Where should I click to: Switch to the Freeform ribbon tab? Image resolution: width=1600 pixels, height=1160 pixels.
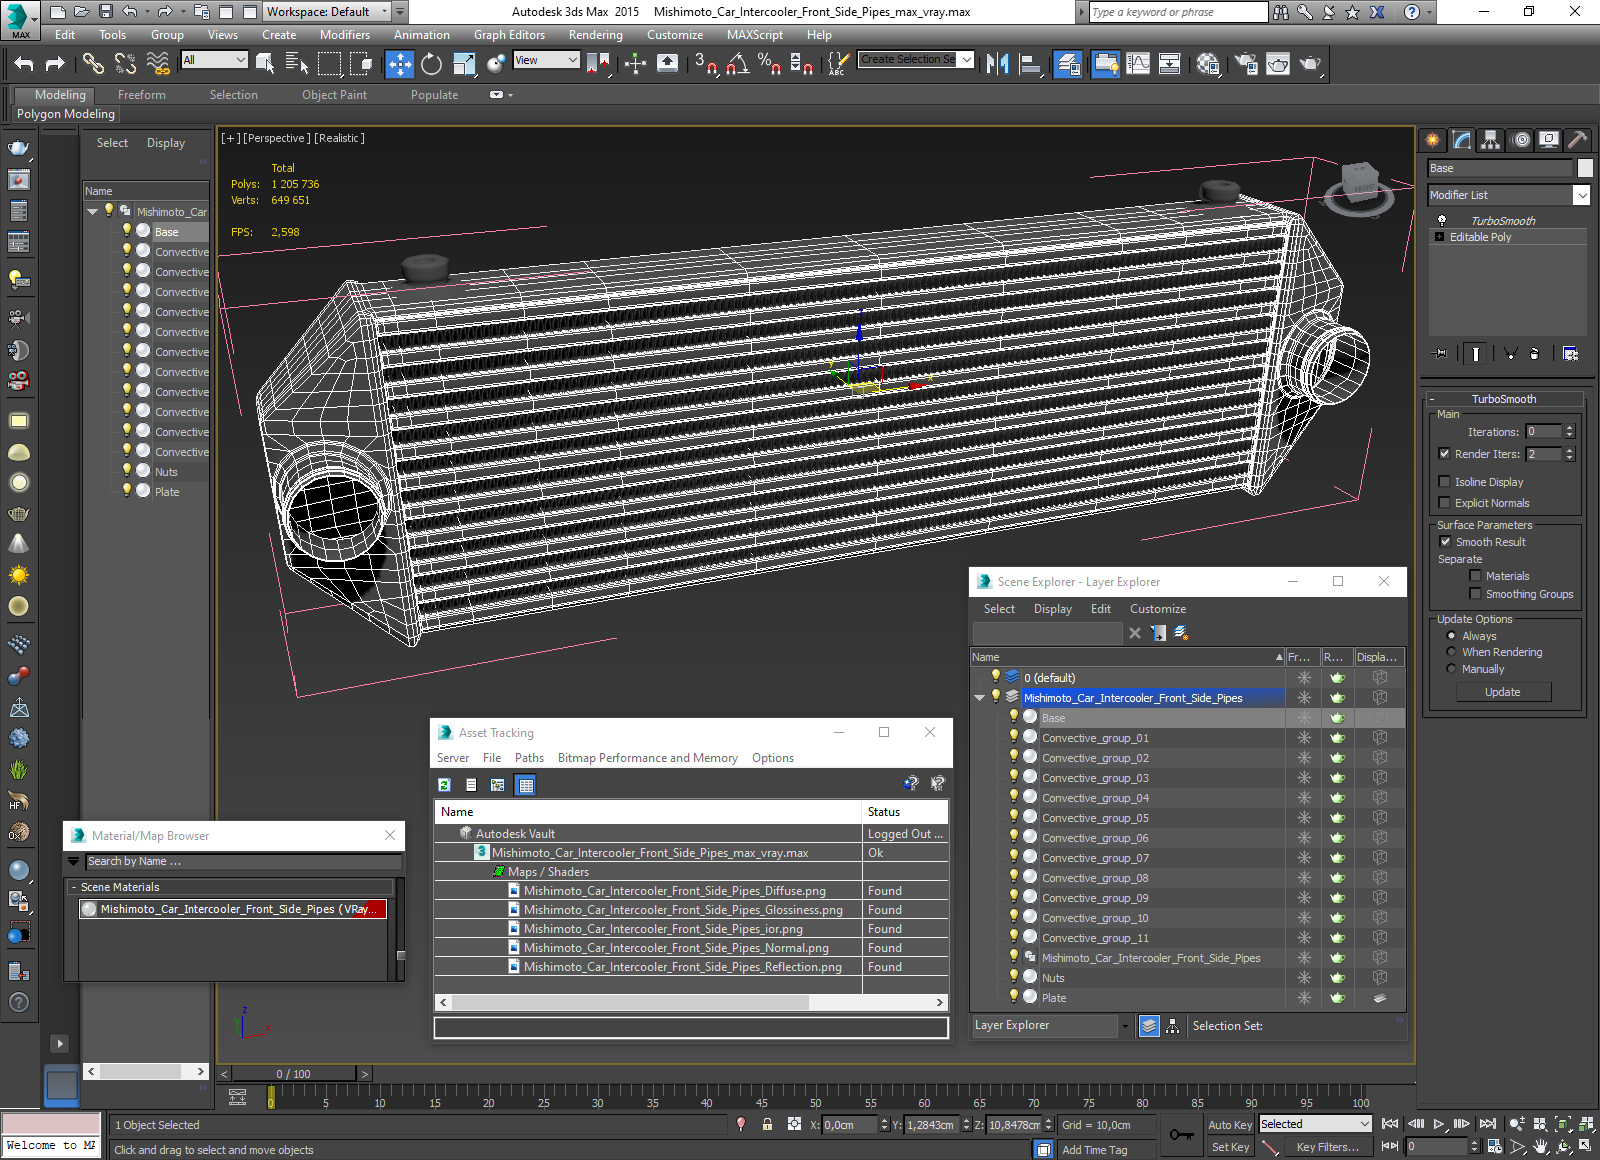pyautogui.click(x=142, y=95)
